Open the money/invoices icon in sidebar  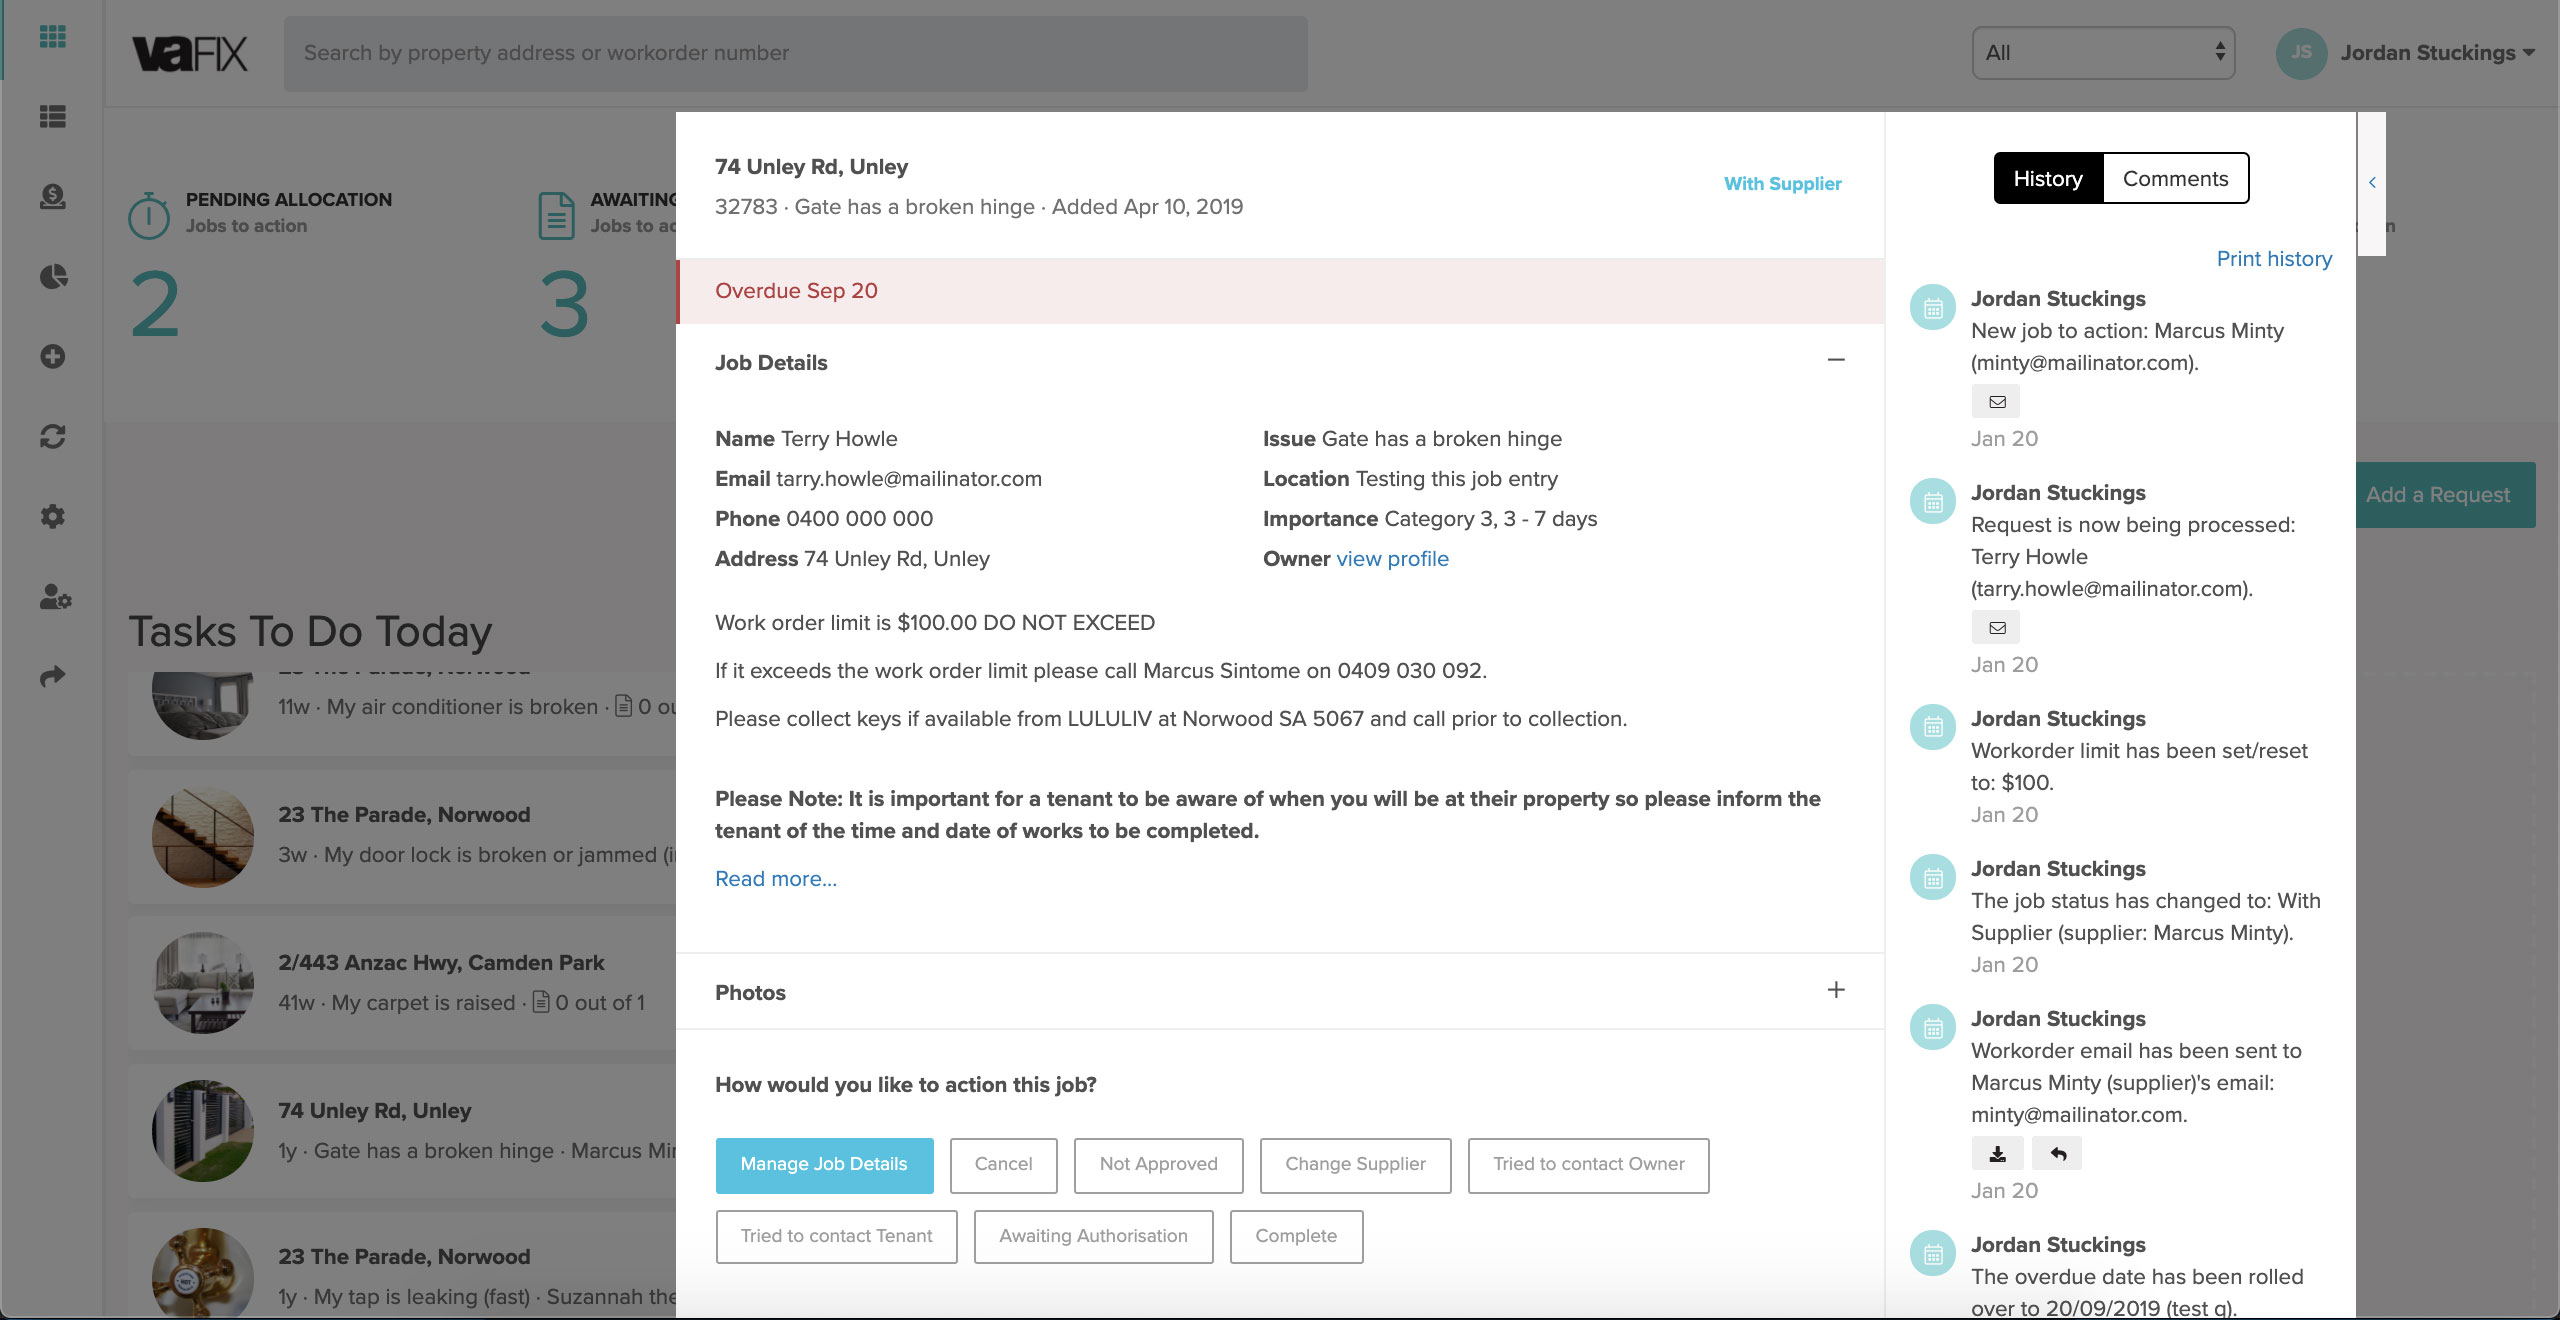[52, 197]
